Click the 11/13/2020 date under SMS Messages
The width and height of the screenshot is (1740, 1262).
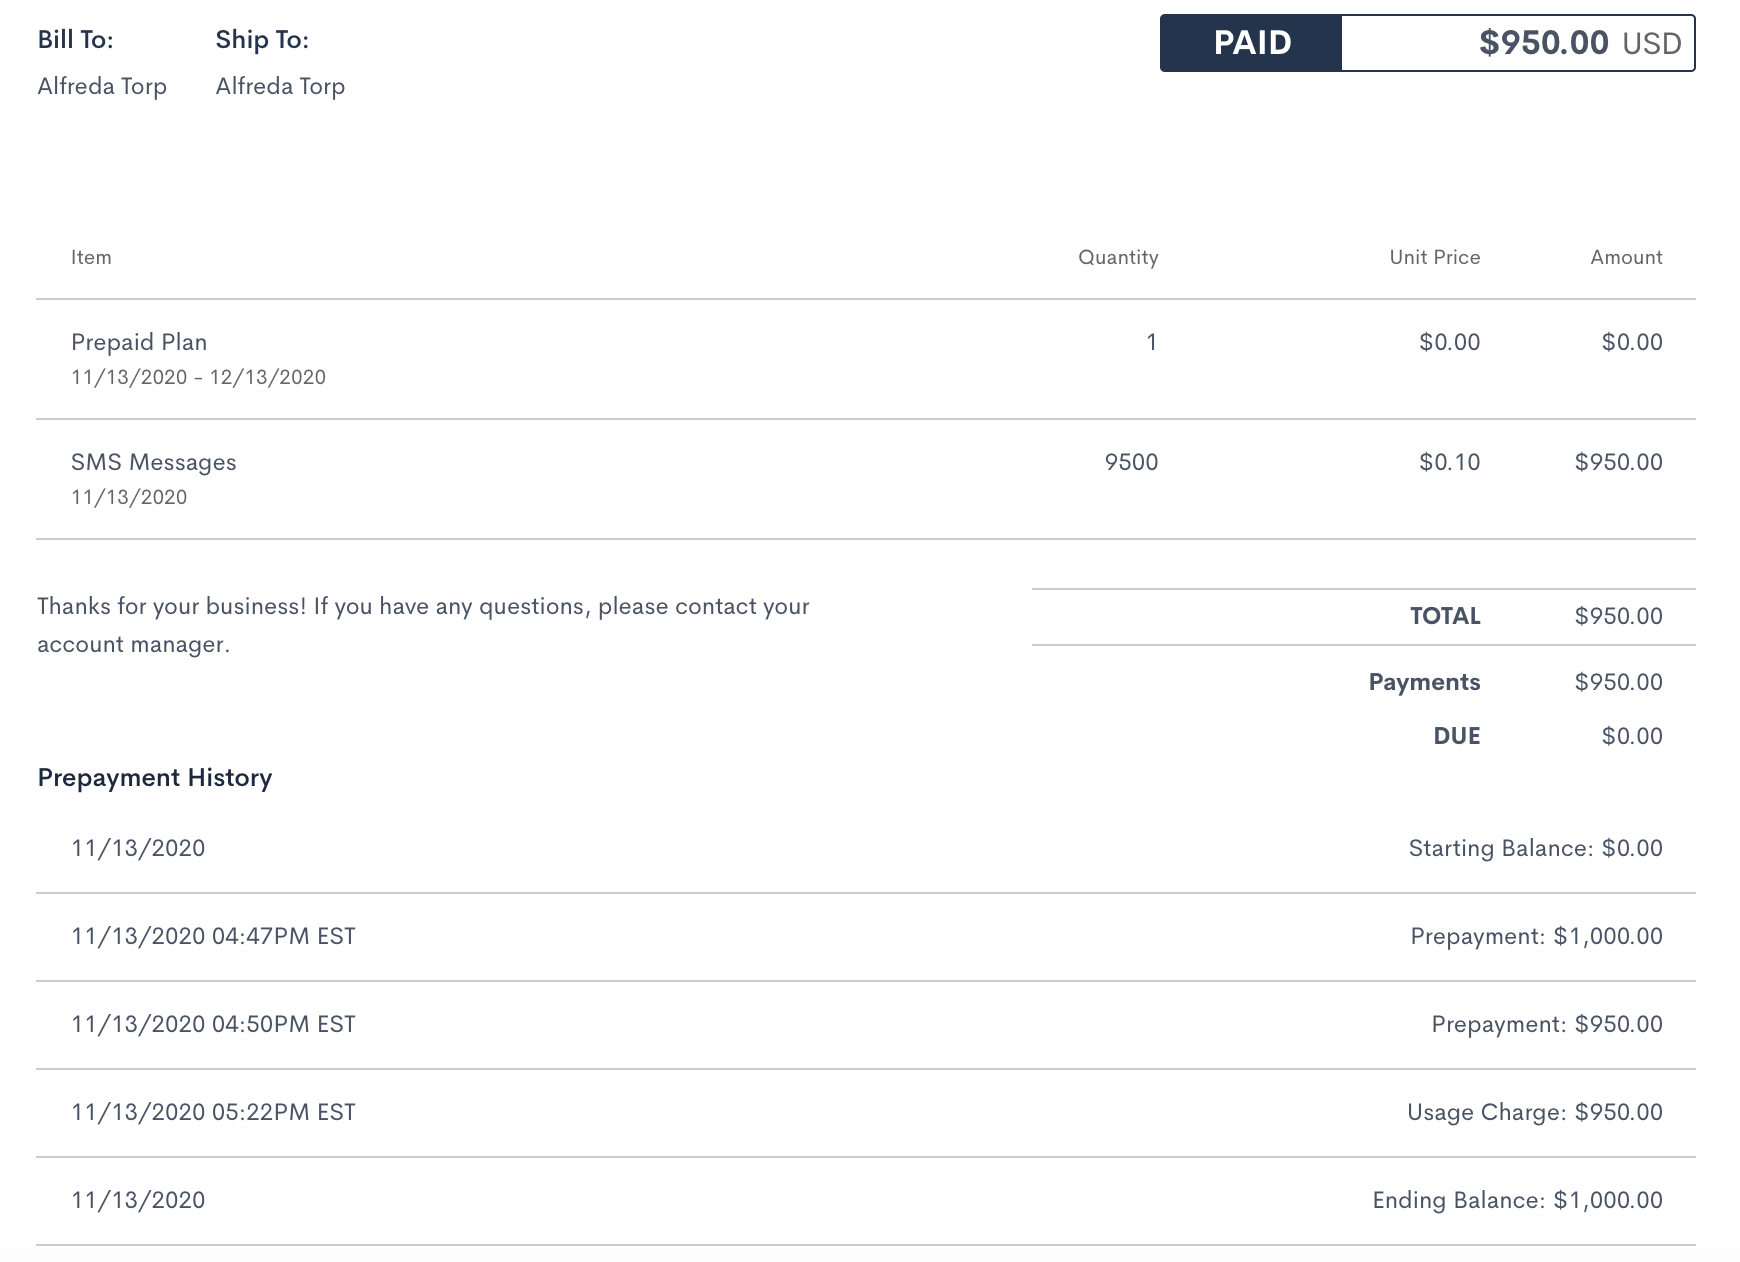pyautogui.click(x=129, y=497)
